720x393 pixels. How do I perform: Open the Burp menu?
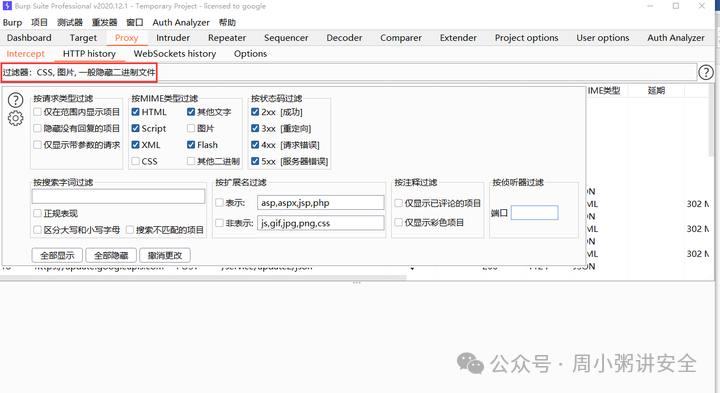[12, 22]
